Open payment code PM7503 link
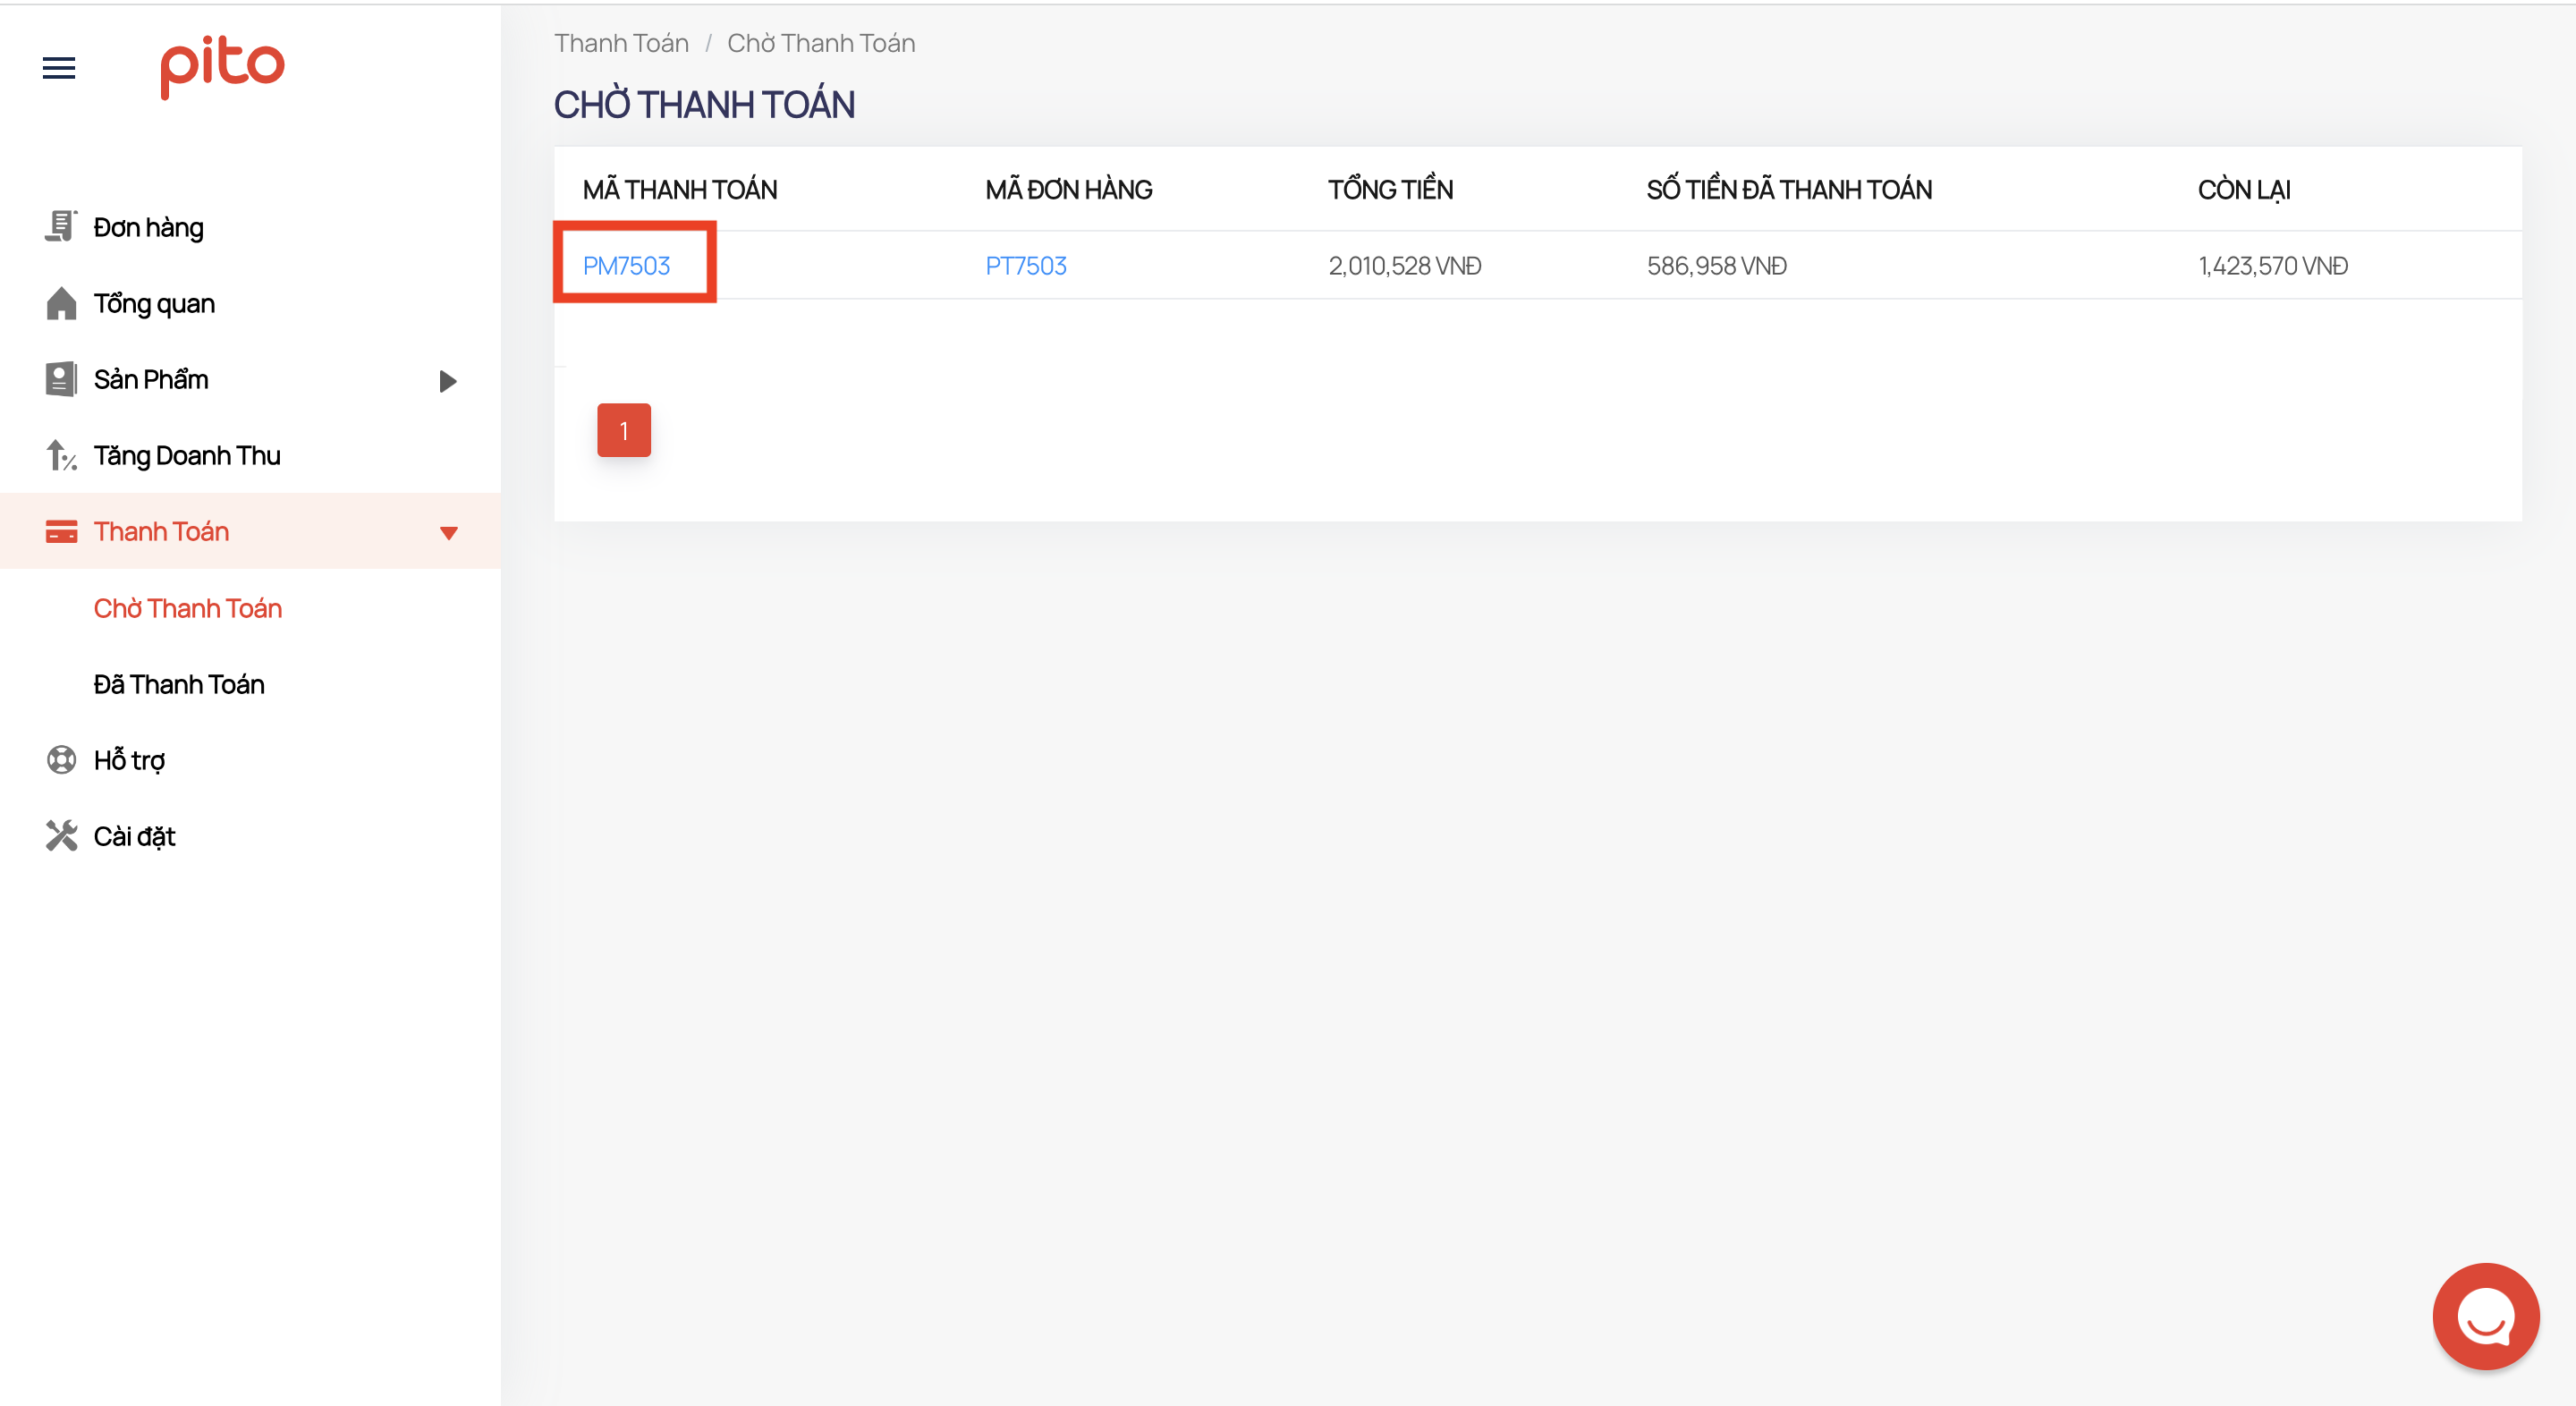The image size is (2576, 1406). pos(626,265)
